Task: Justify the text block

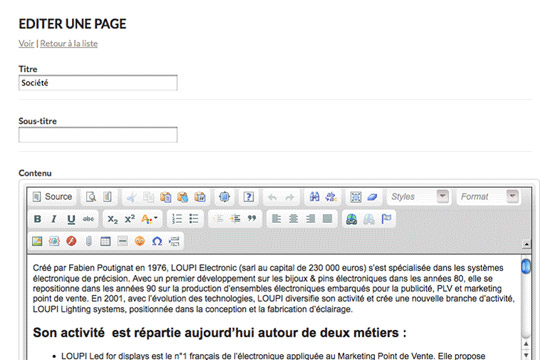Action: tap(327, 219)
